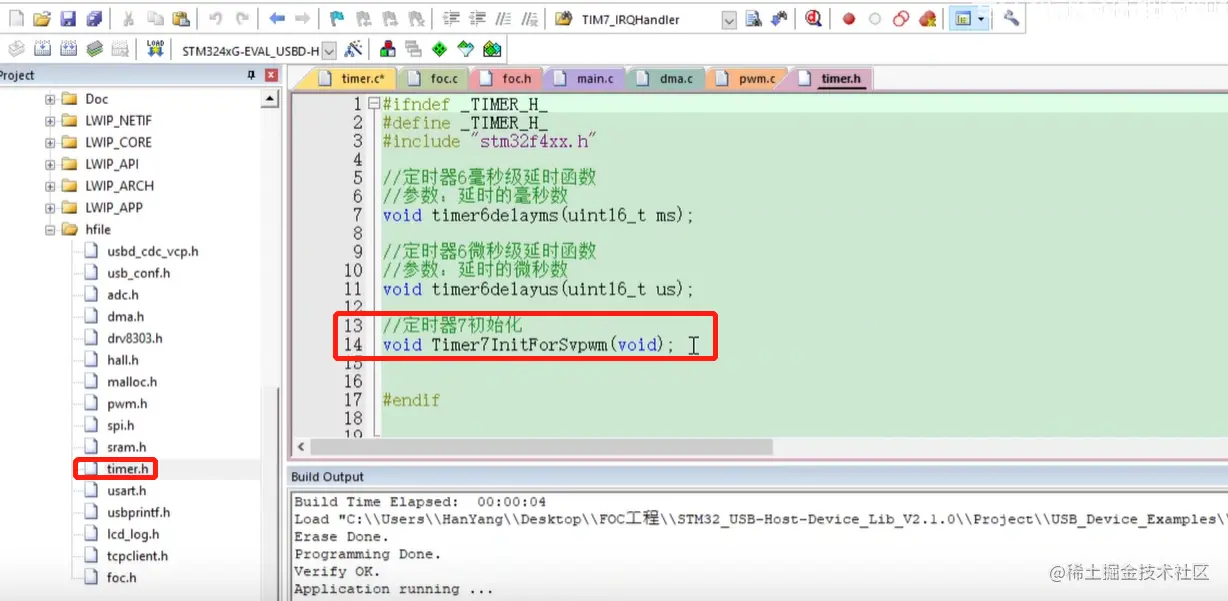This screenshot has height=601, width=1228.
Task: Build target files icon
Action: point(42,49)
